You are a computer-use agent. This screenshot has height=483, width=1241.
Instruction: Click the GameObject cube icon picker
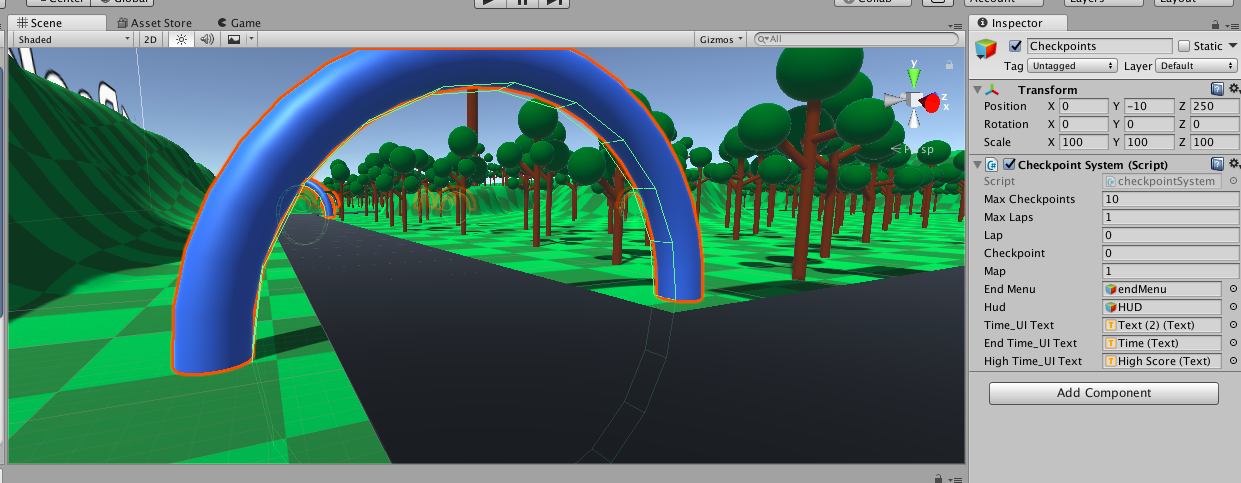coord(988,50)
